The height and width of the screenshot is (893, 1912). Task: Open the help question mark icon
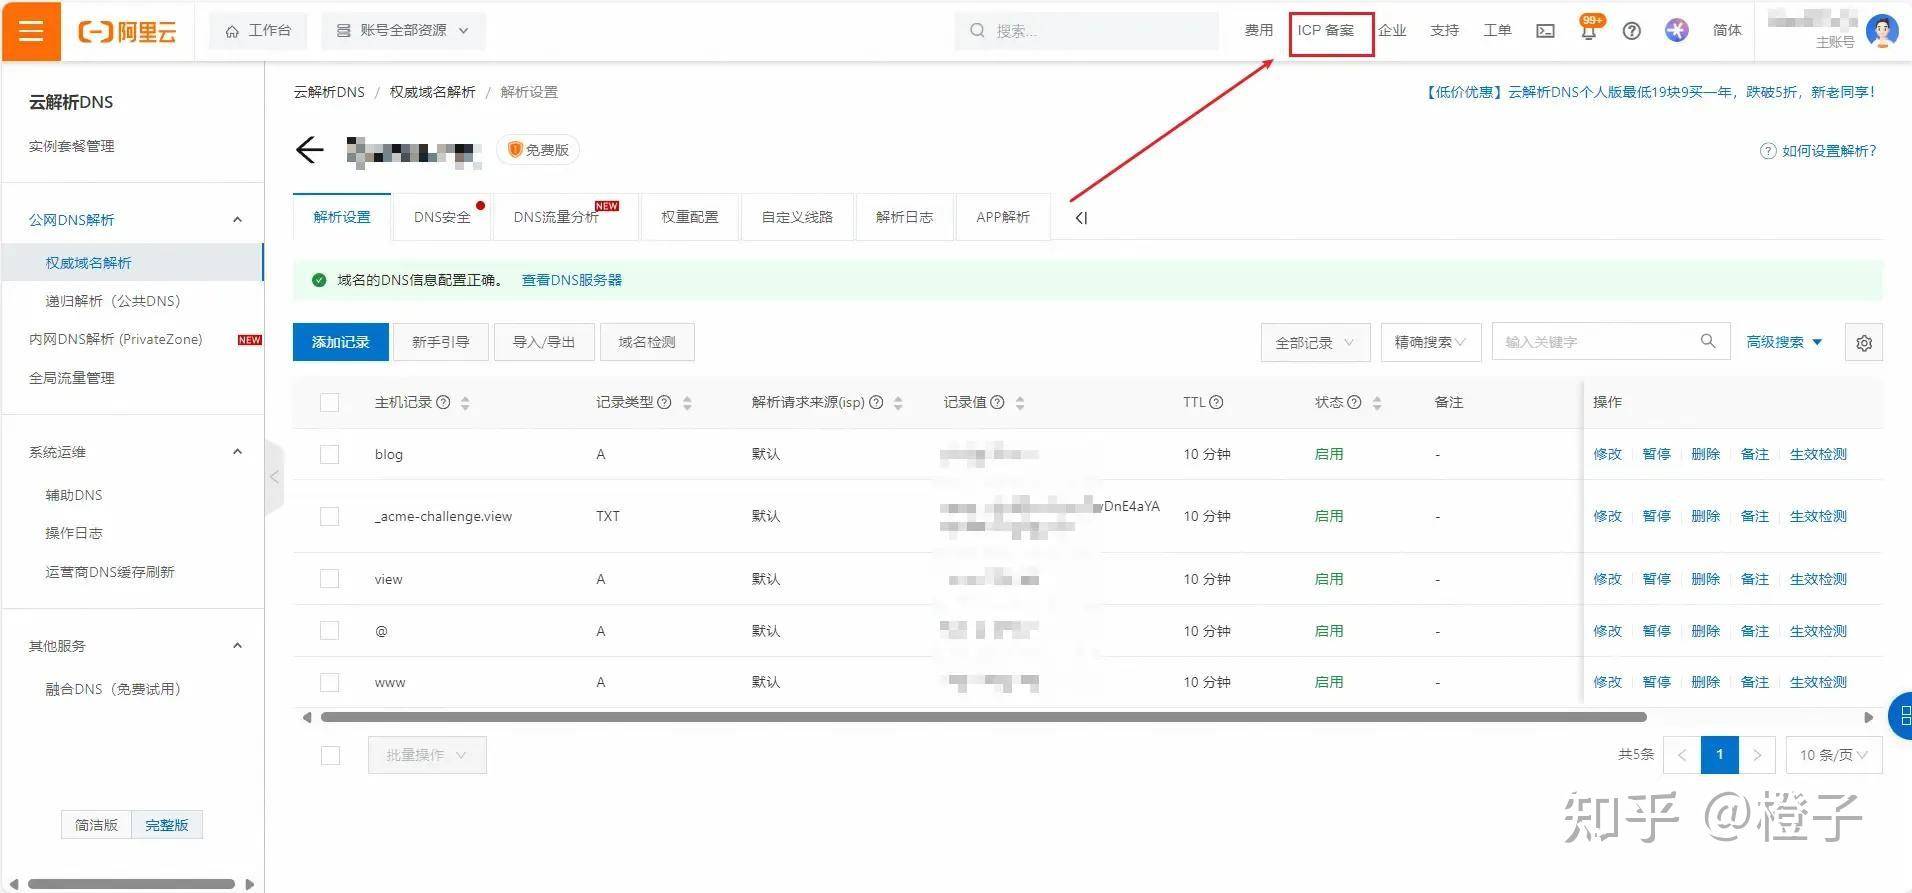click(x=1632, y=31)
